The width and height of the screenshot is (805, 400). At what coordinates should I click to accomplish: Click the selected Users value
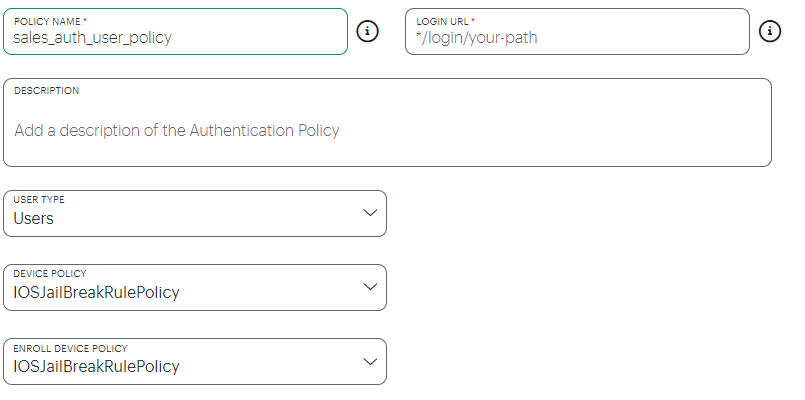[x=33, y=219]
